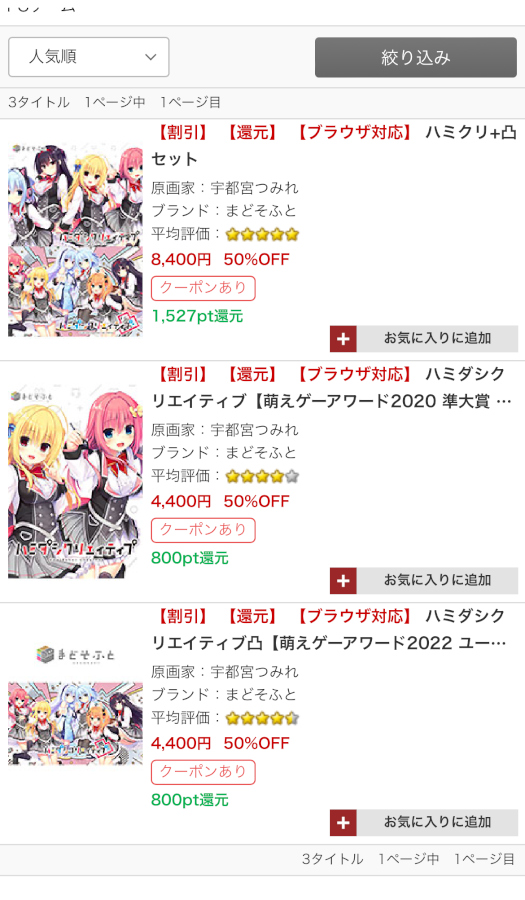
Task: Click the five-star rating of ハミクリ+凸セット
Action: click(262, 234)
